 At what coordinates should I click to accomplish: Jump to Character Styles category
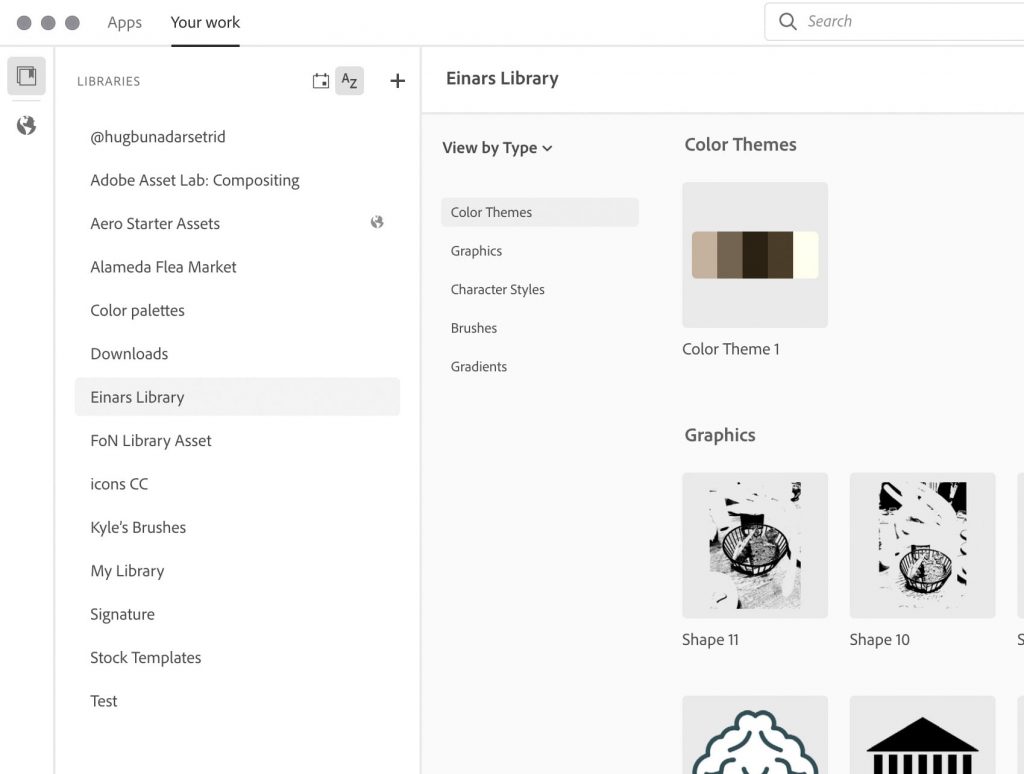point(497,289)
